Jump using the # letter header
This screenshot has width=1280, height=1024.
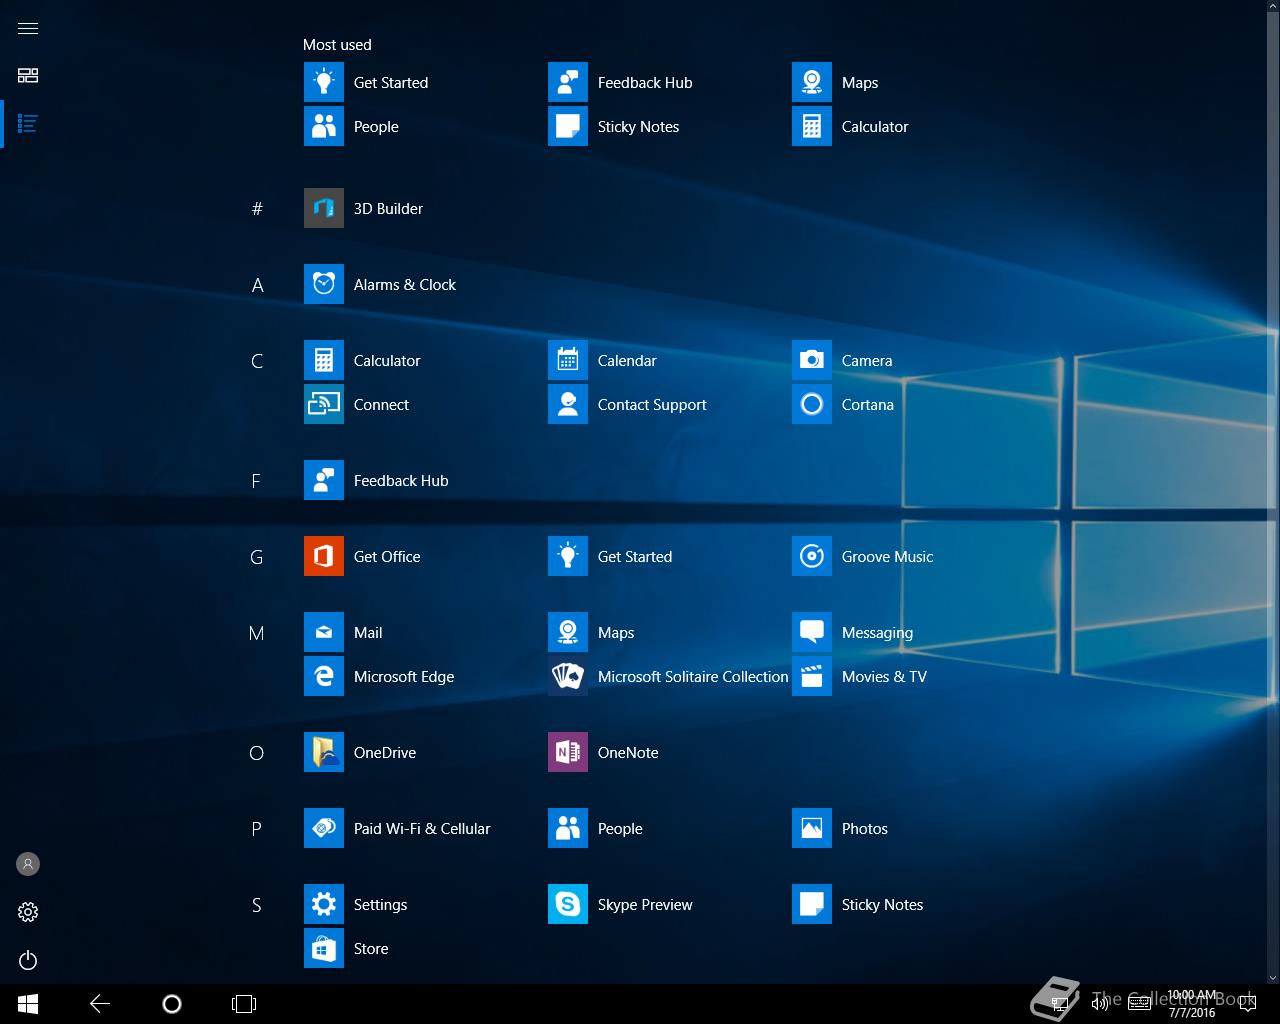257,208
